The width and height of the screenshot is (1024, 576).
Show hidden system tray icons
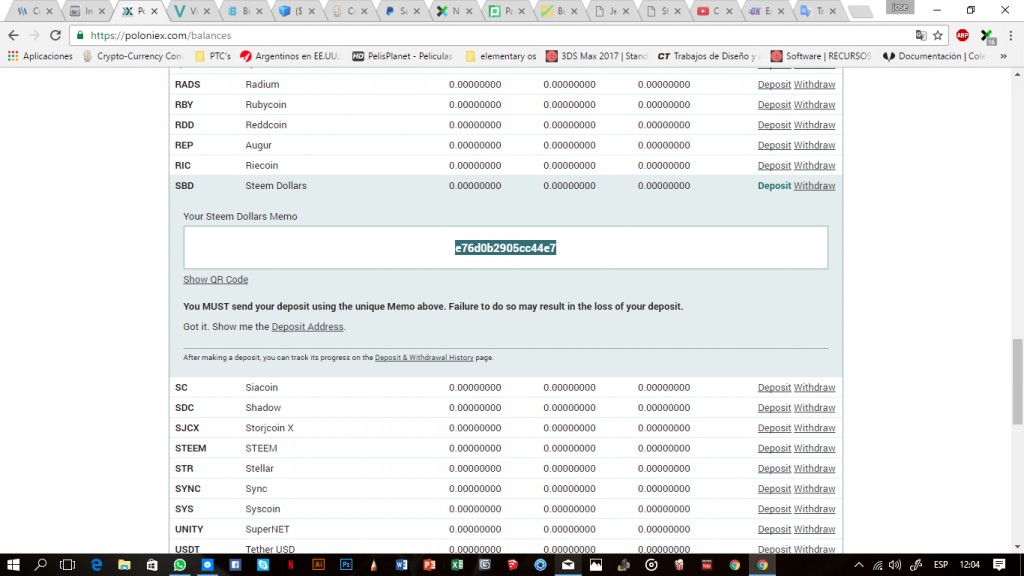click(859, 565)
